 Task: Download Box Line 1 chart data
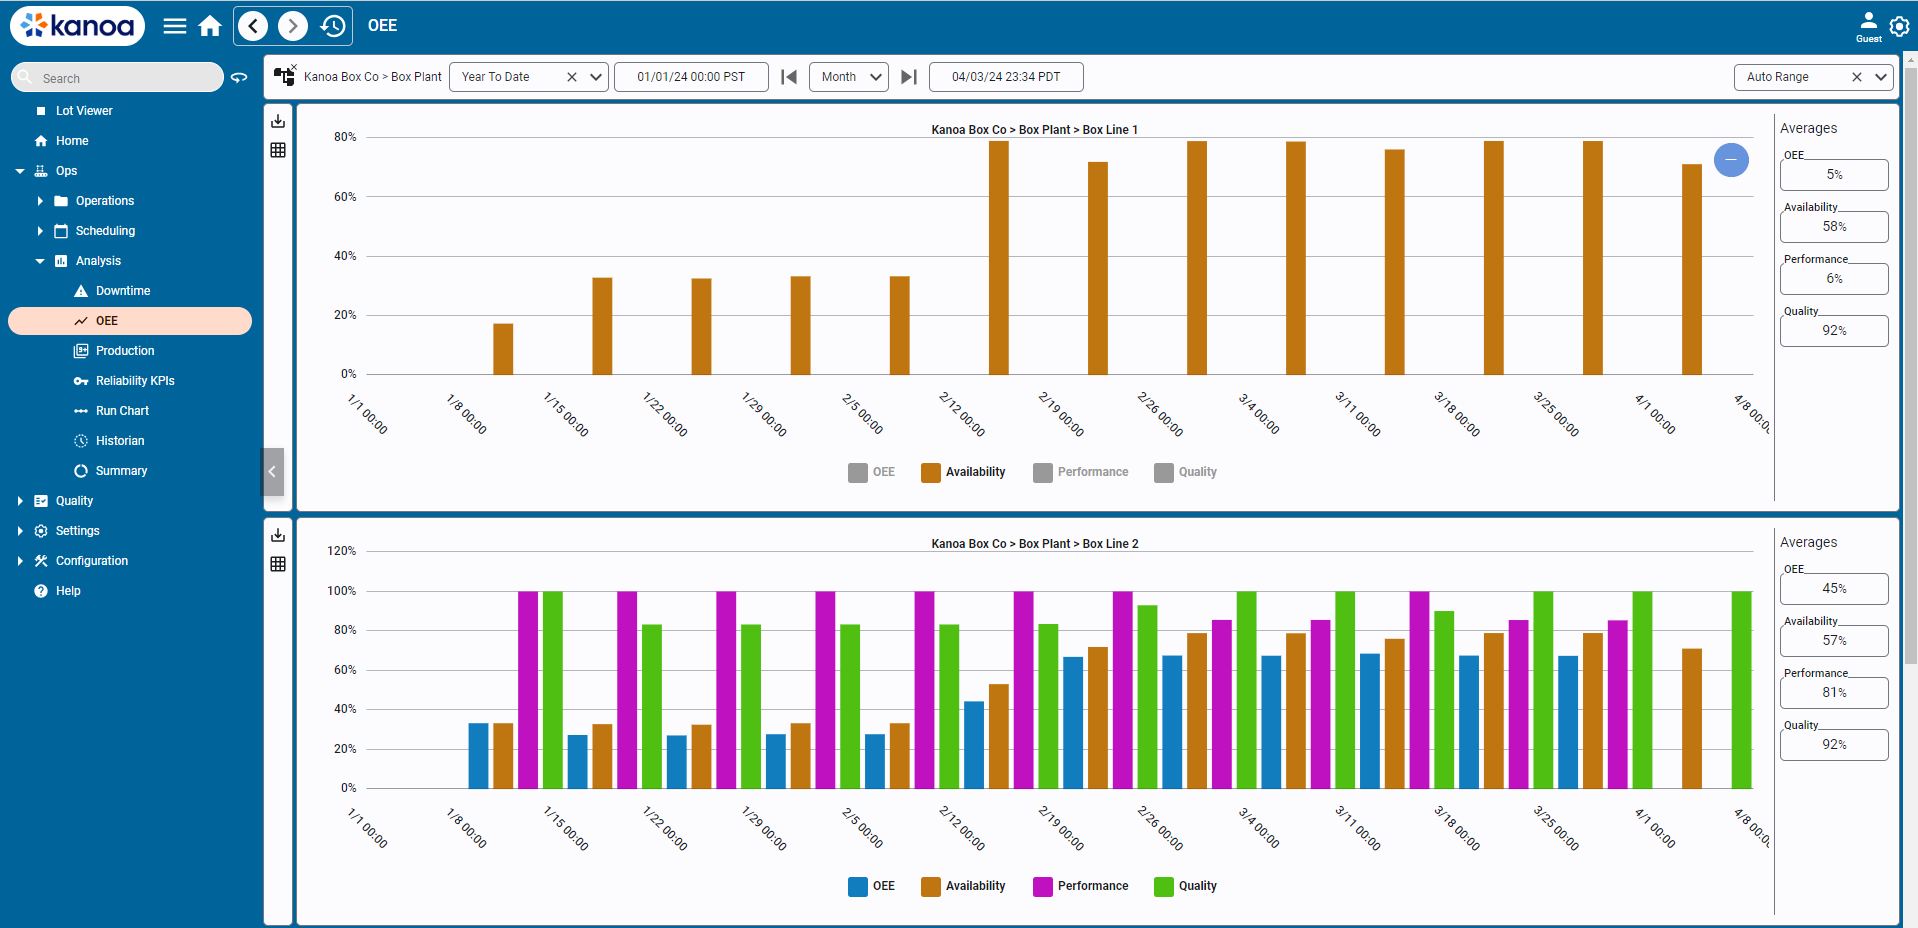point(278,121)
